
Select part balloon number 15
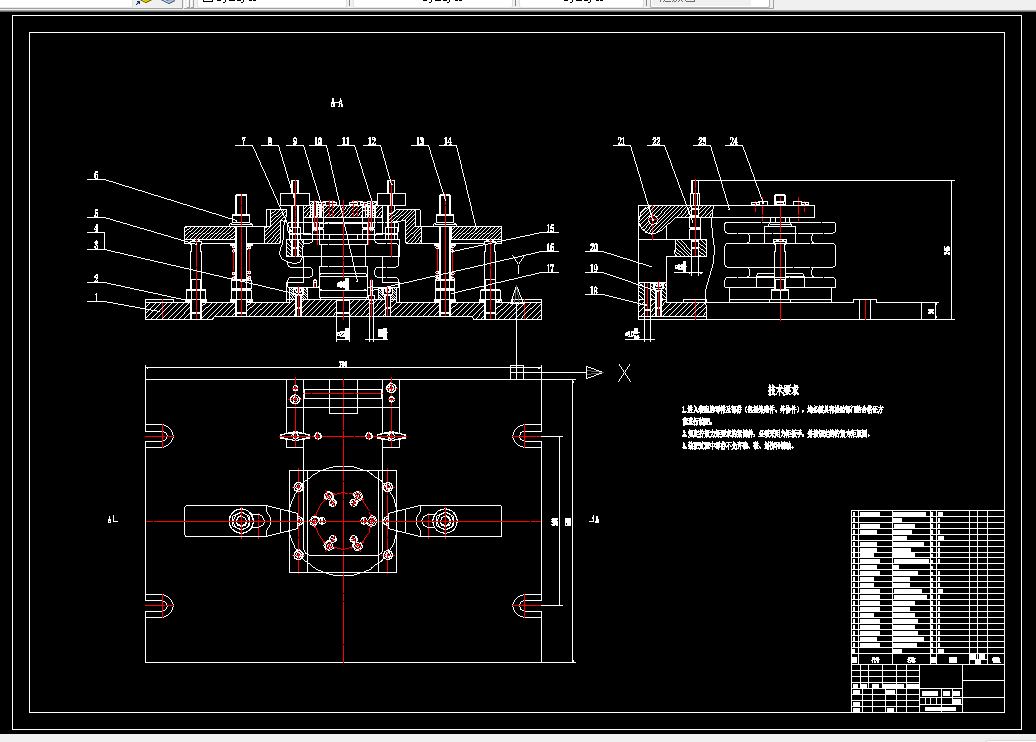point(550,229)
